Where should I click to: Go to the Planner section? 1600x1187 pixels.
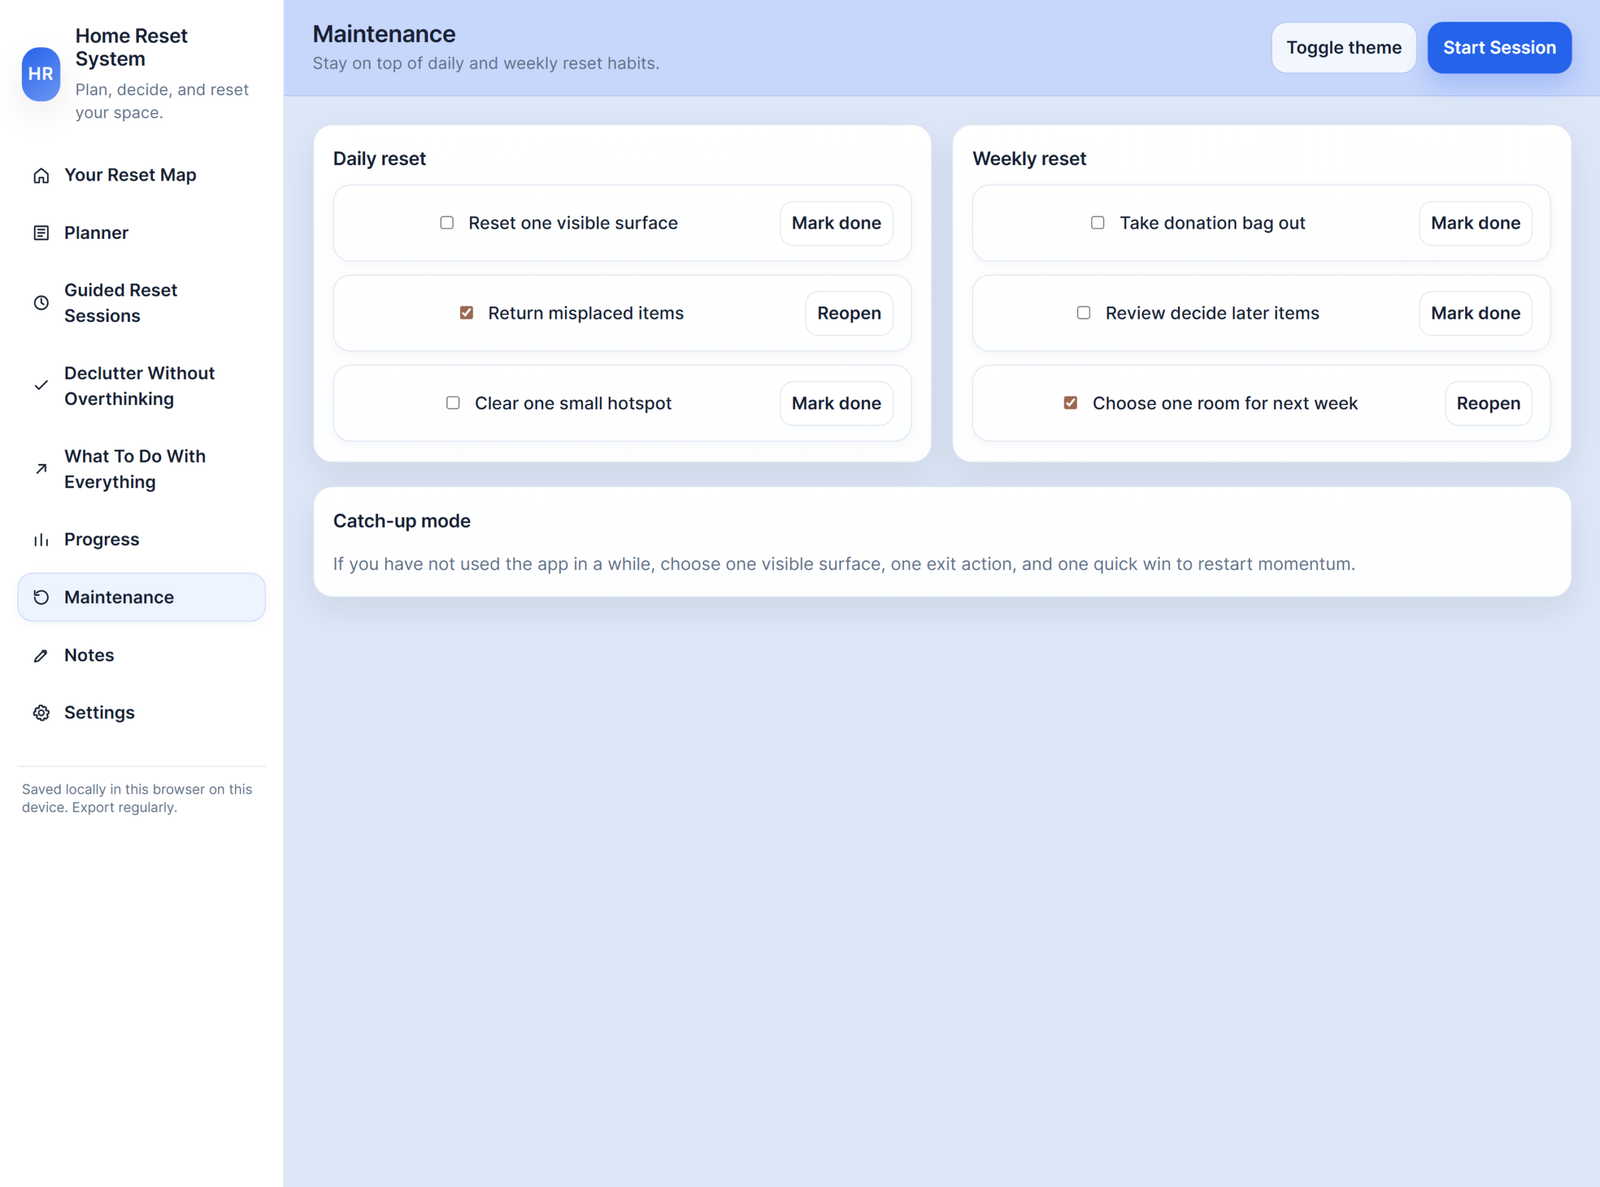coord(141,233)
